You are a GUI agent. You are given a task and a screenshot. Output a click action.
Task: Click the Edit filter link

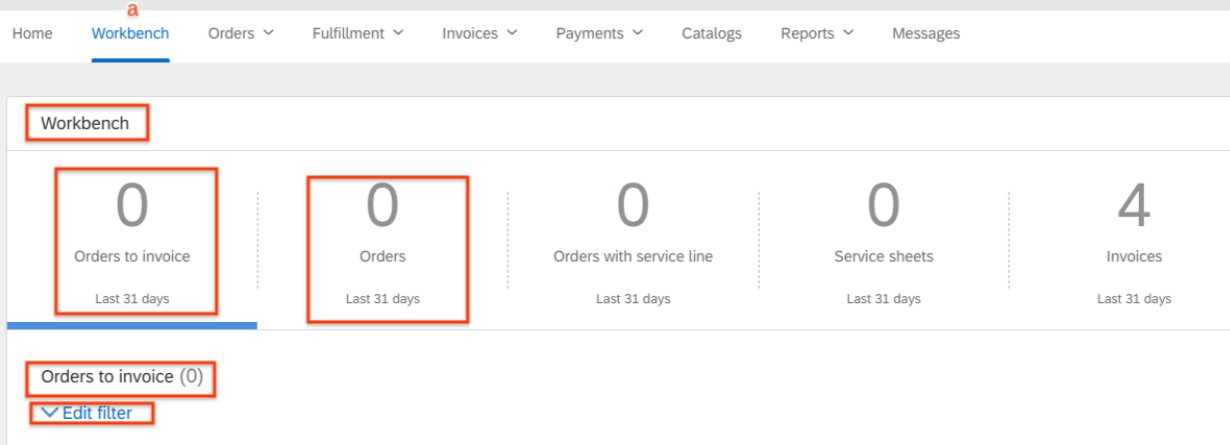pyautogui.click(x=97, y=413)
